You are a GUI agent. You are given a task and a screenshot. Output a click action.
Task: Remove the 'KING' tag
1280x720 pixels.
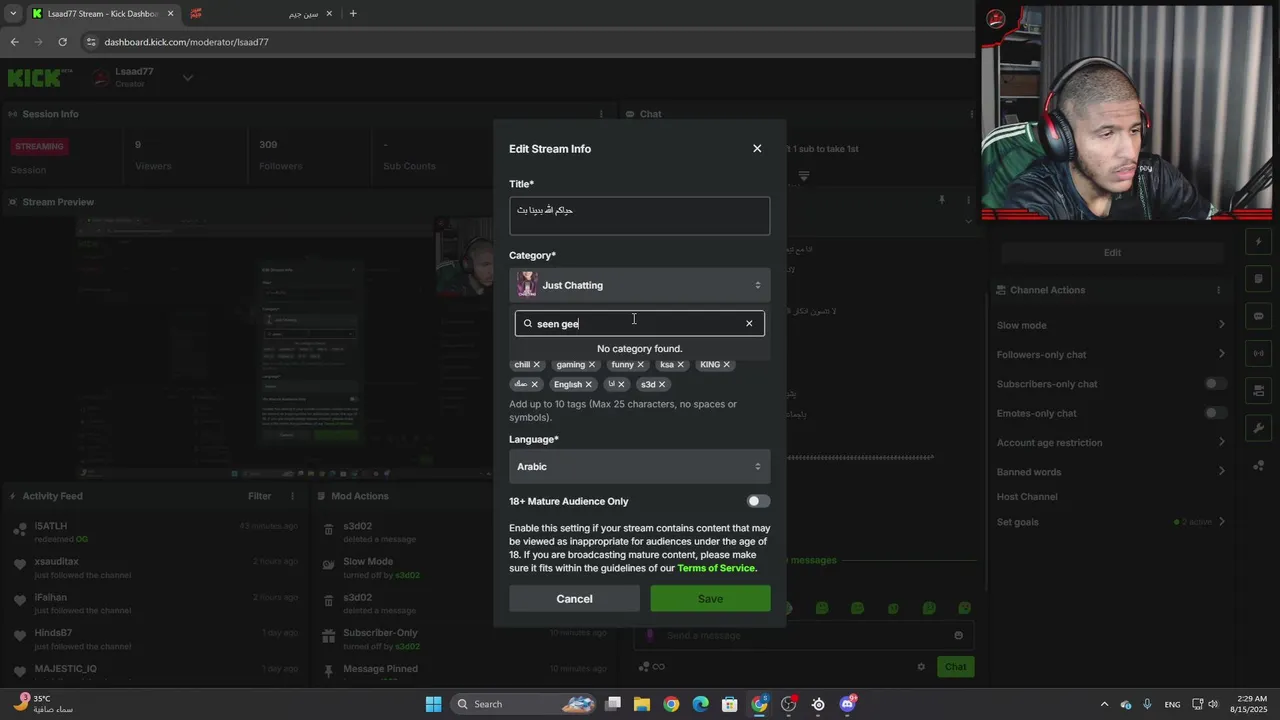click(727, 365)
